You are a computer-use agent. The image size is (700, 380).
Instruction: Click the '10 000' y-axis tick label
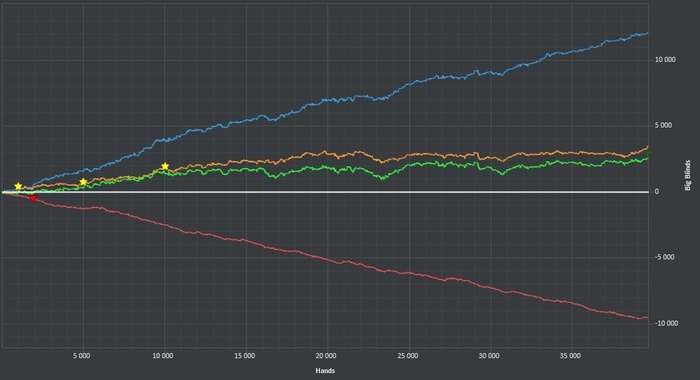(665, 60)
